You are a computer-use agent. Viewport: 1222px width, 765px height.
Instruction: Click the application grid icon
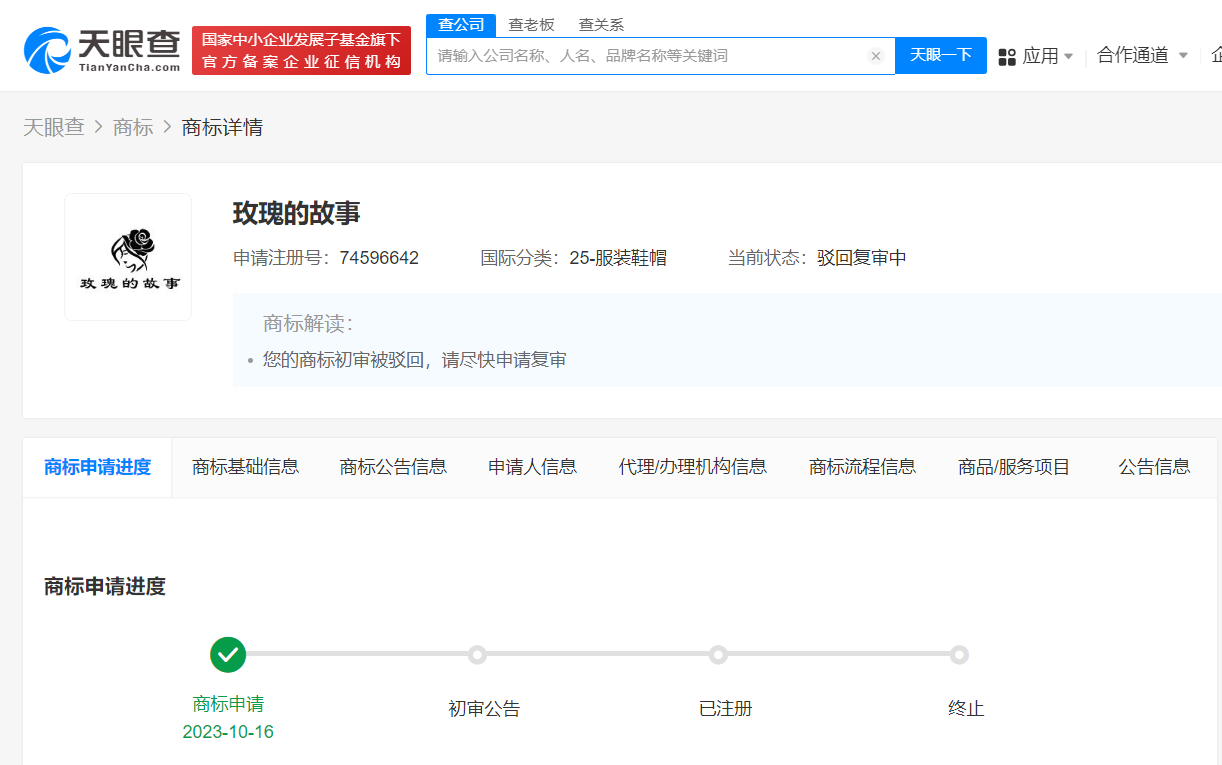point(1007,56)
